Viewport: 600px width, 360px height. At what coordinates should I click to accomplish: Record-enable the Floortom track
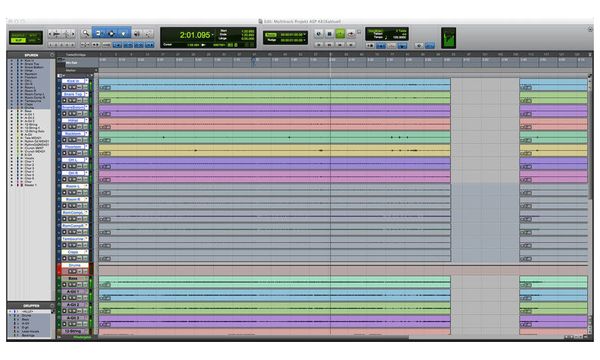64,153
